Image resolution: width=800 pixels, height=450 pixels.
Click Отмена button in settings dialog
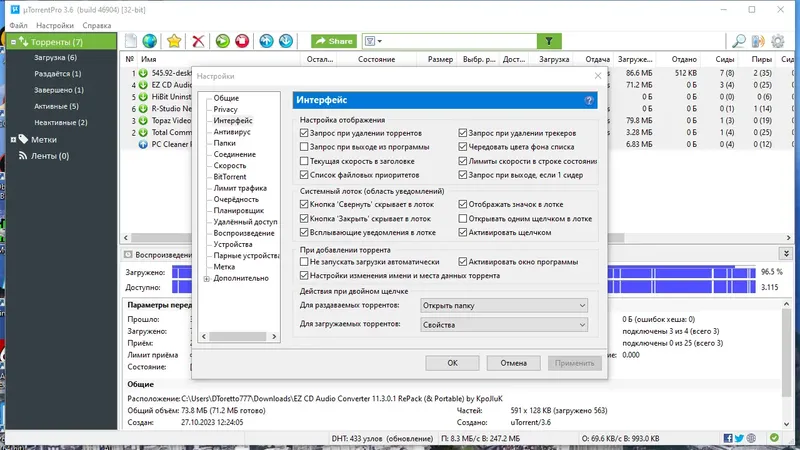point(513,363)
